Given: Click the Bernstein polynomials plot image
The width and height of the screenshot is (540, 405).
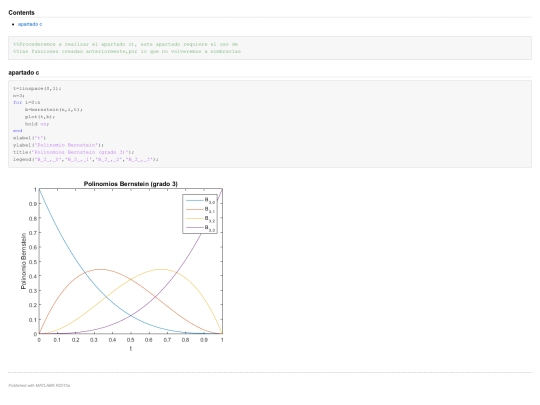Looking at the screenshot, I should coord(122,266).
